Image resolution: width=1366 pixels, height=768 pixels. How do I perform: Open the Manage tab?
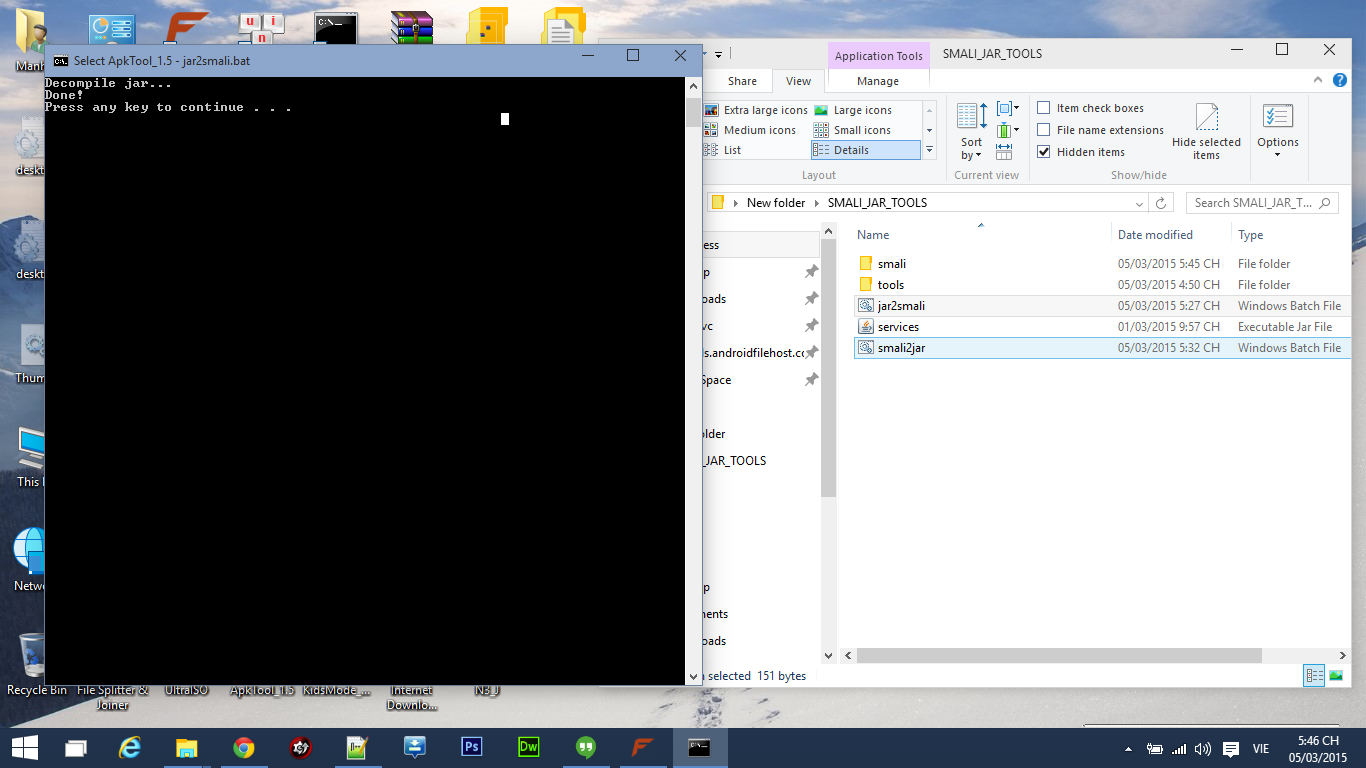[x=878, y=81]
